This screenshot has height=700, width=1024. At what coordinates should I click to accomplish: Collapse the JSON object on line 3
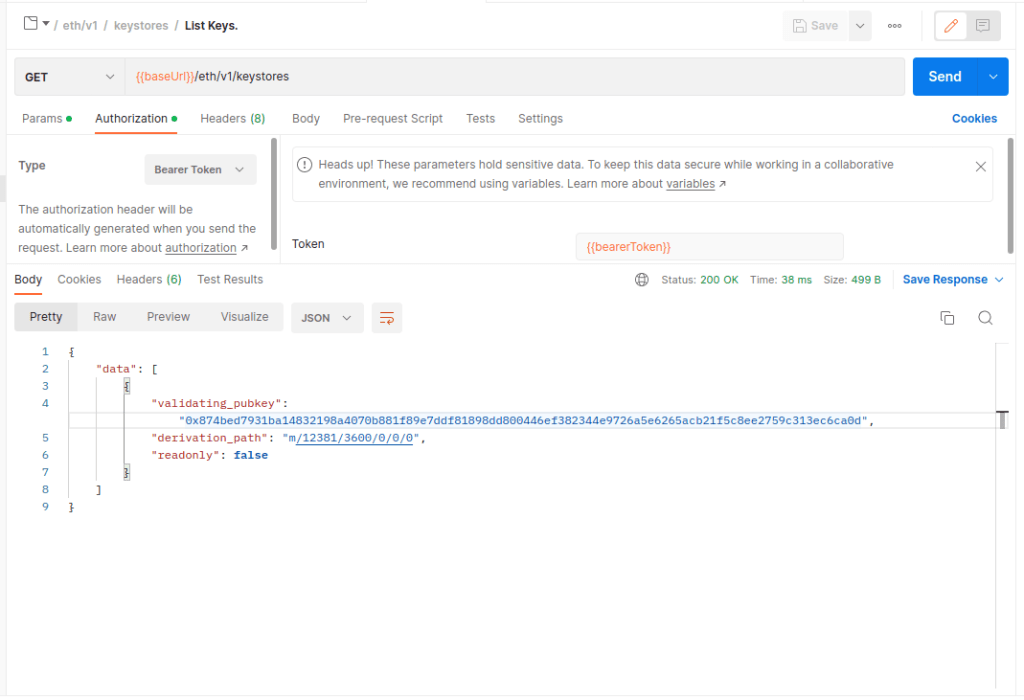click(x=127, y=385)
